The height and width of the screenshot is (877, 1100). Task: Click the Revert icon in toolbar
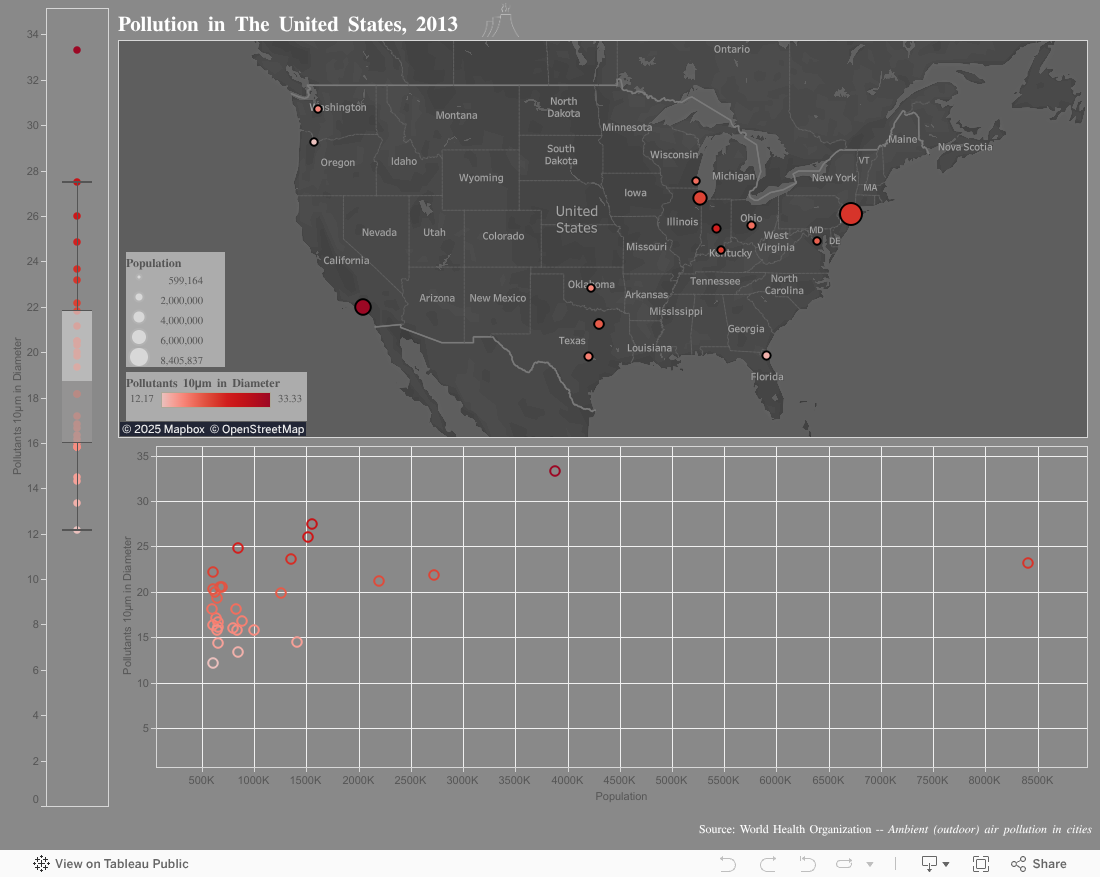coord(807,864)
